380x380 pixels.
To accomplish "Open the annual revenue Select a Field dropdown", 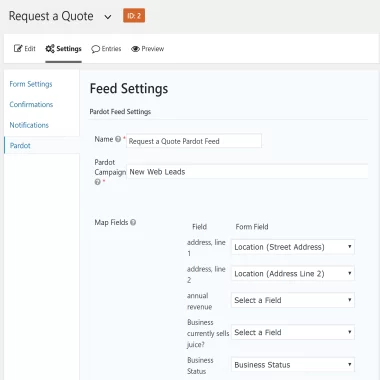I will tap(293, 300).
